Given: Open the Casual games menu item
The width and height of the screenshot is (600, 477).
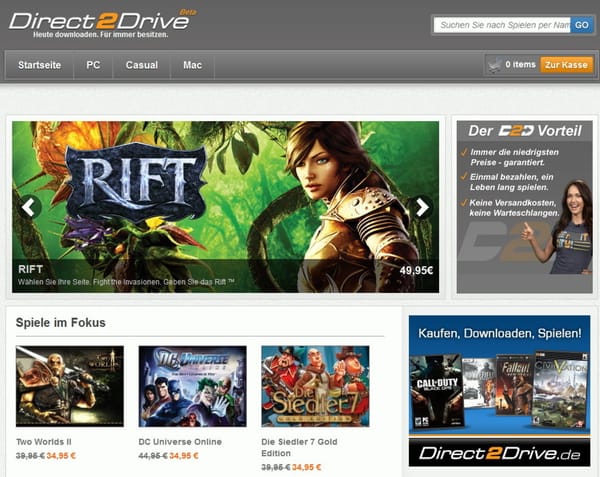Looking at the screenshot, I should tap(142, 65).
